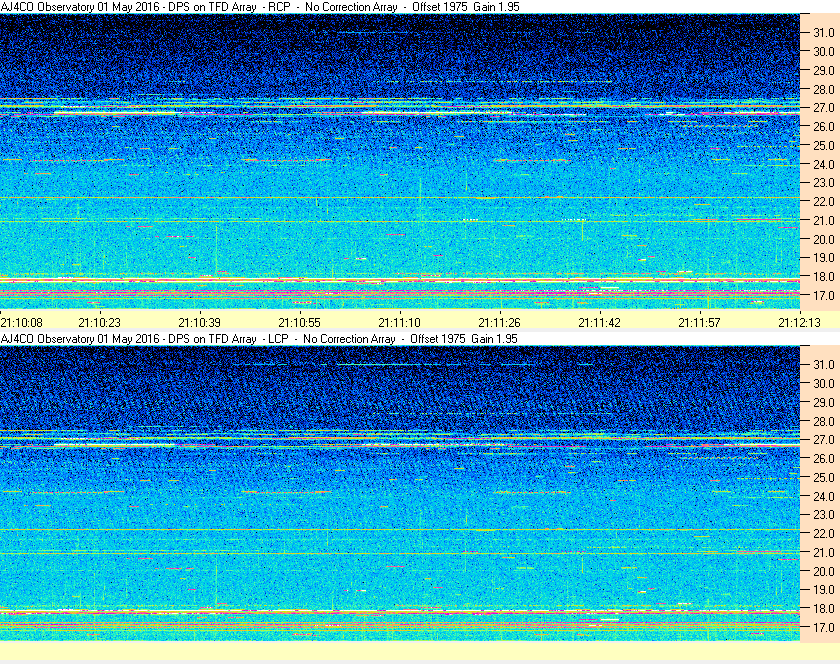Click the 24.0 frequency label on RCP chart

pos(824,165)
